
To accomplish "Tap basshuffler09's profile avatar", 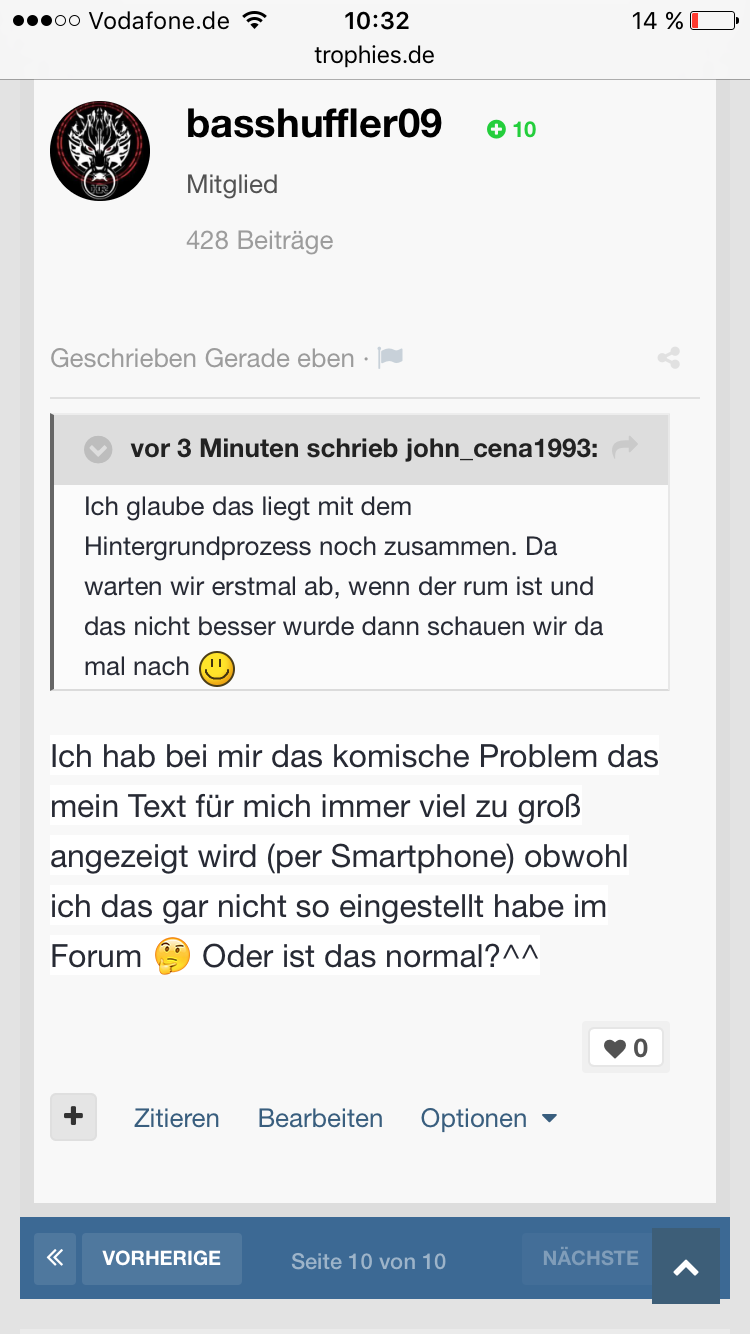I will (x=100, y=150).
